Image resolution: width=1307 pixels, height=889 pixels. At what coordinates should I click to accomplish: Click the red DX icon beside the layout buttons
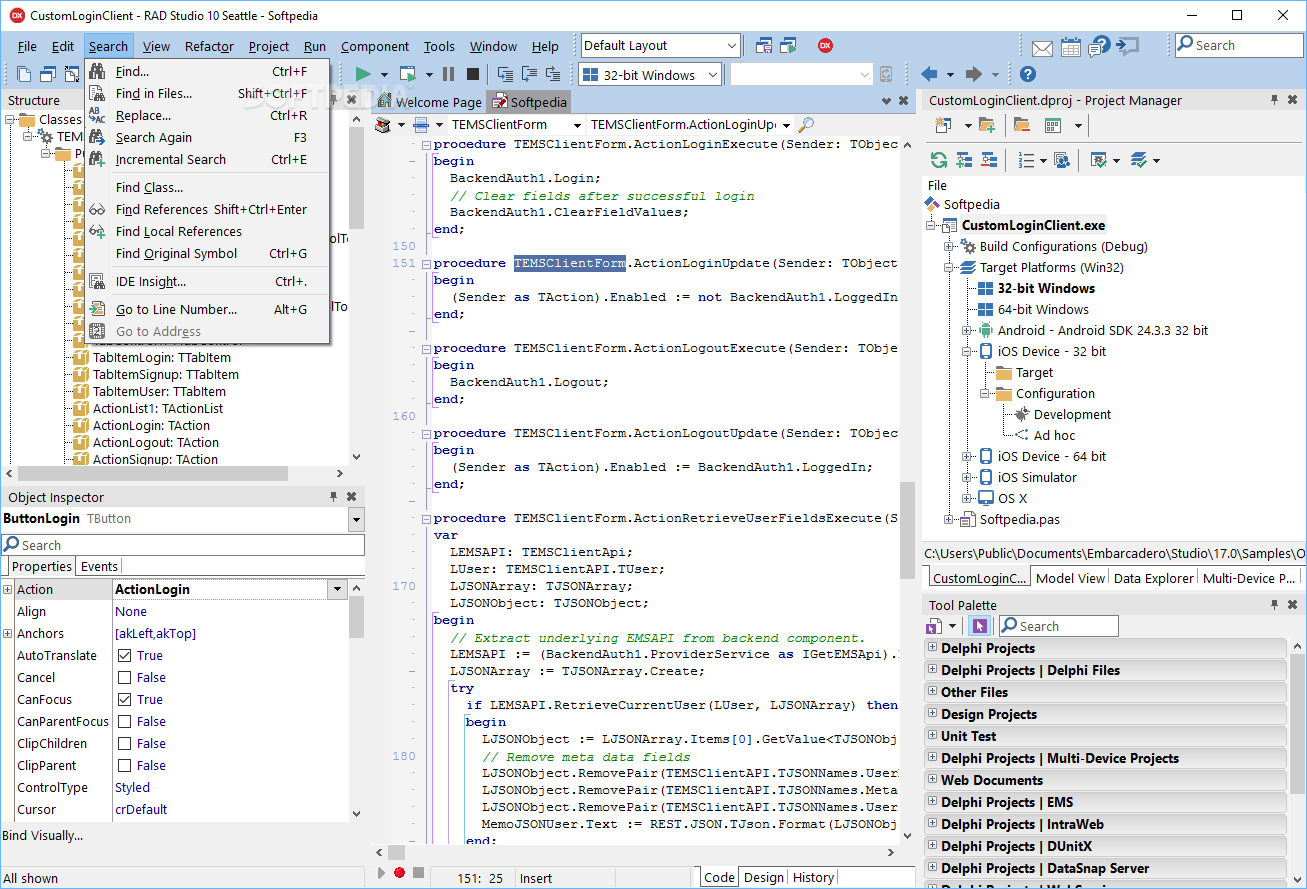point(825,45)
